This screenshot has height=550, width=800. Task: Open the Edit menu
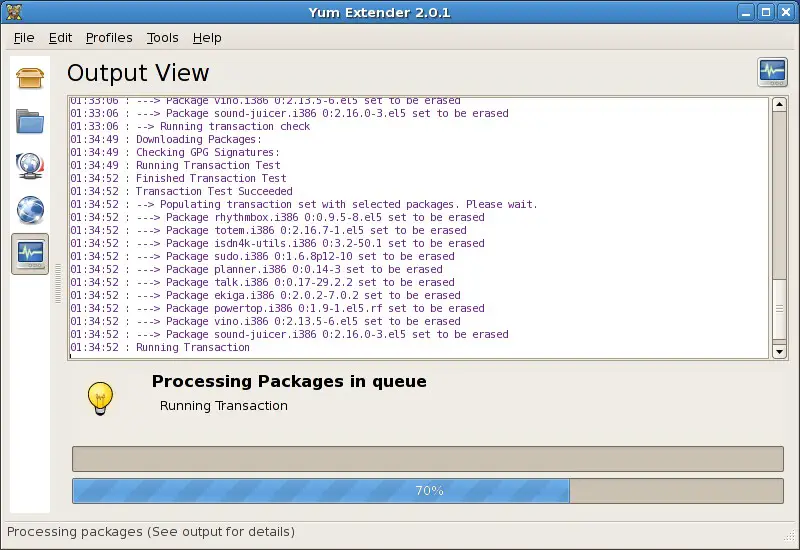coord(60,38)
